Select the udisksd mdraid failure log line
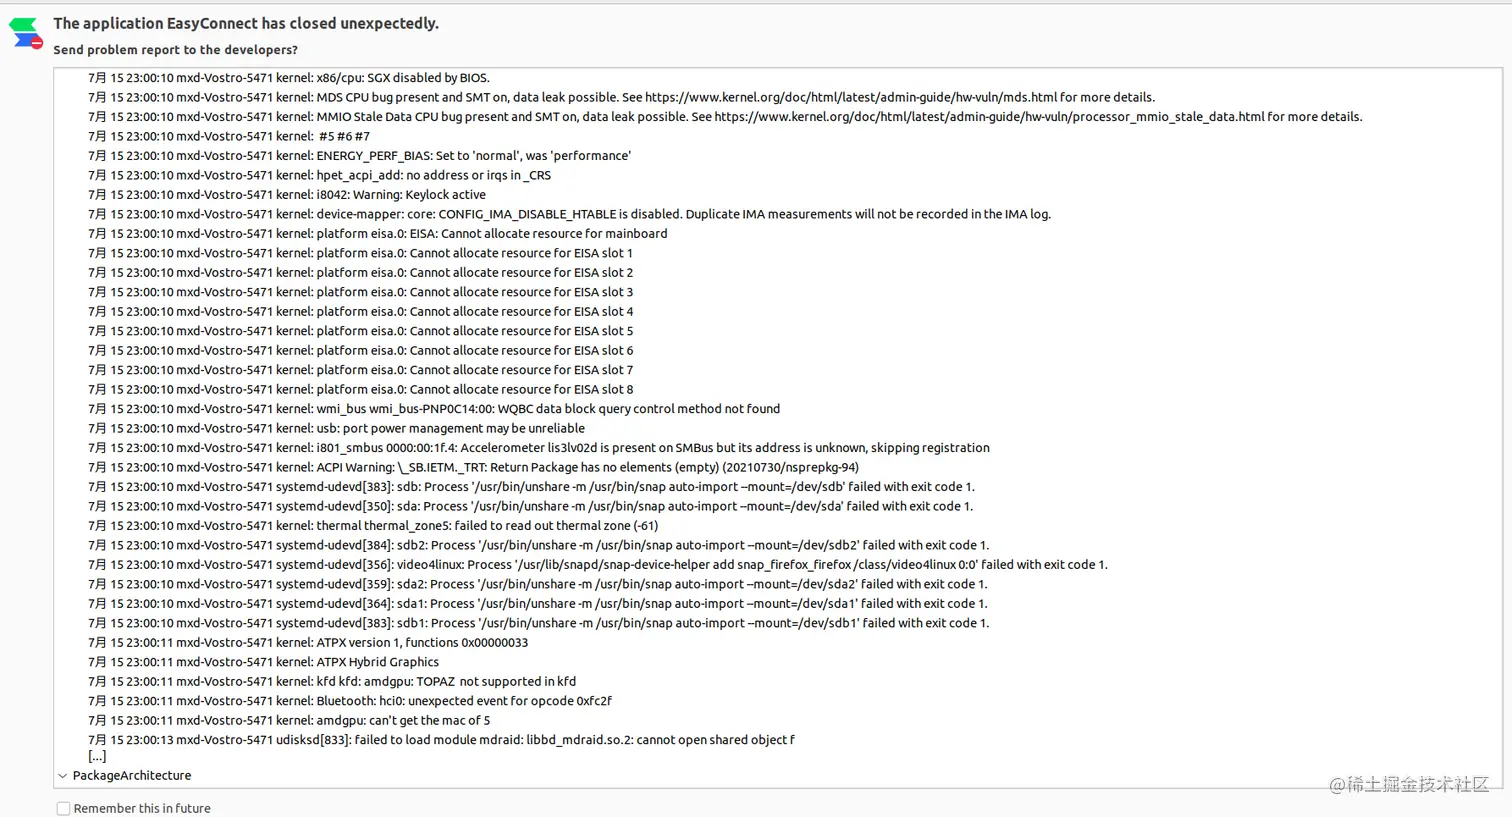This screenshot has width=1512, height=817. 440,739
